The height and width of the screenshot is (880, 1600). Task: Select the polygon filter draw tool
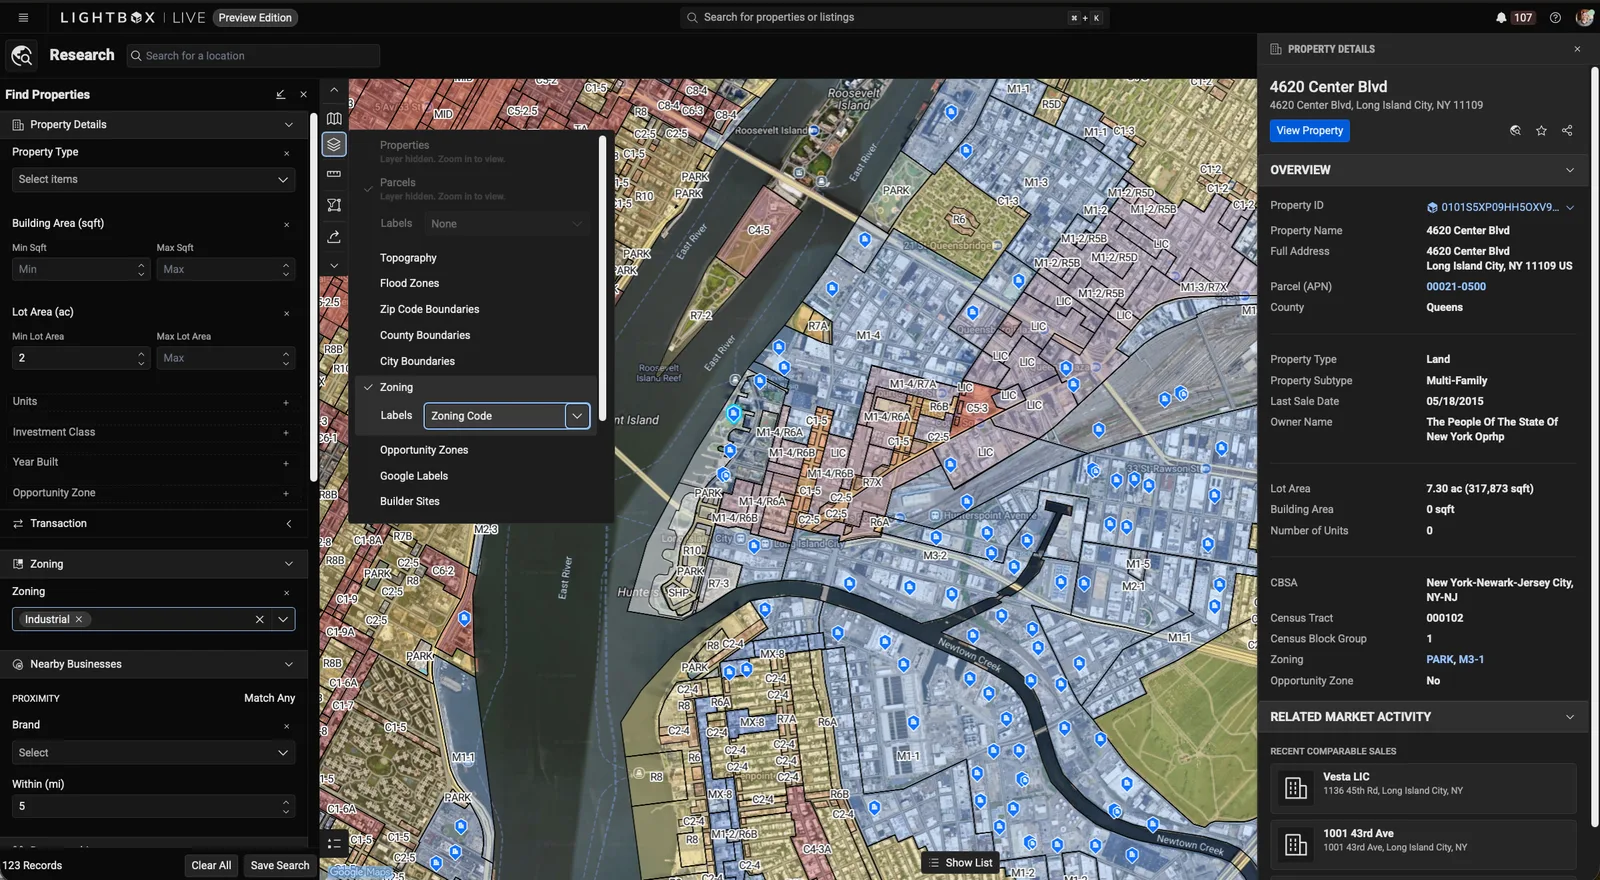tap(334, 205)
